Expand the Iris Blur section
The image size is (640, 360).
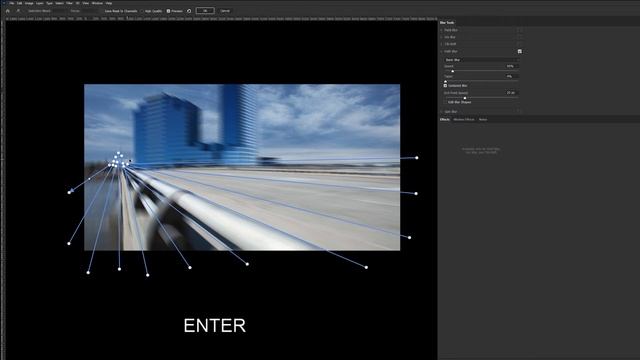point(441,37)
